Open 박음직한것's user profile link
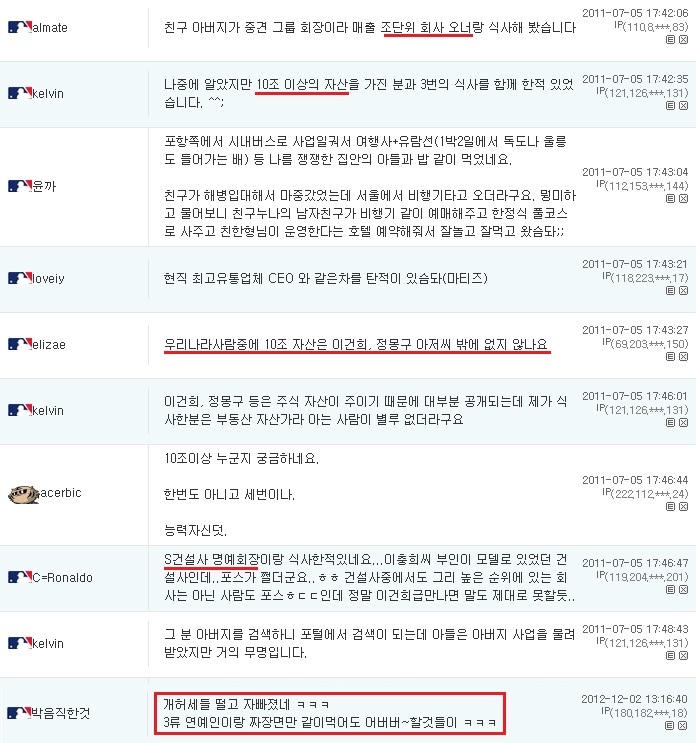This screenshot has height=743, width=696. [60, 713]
